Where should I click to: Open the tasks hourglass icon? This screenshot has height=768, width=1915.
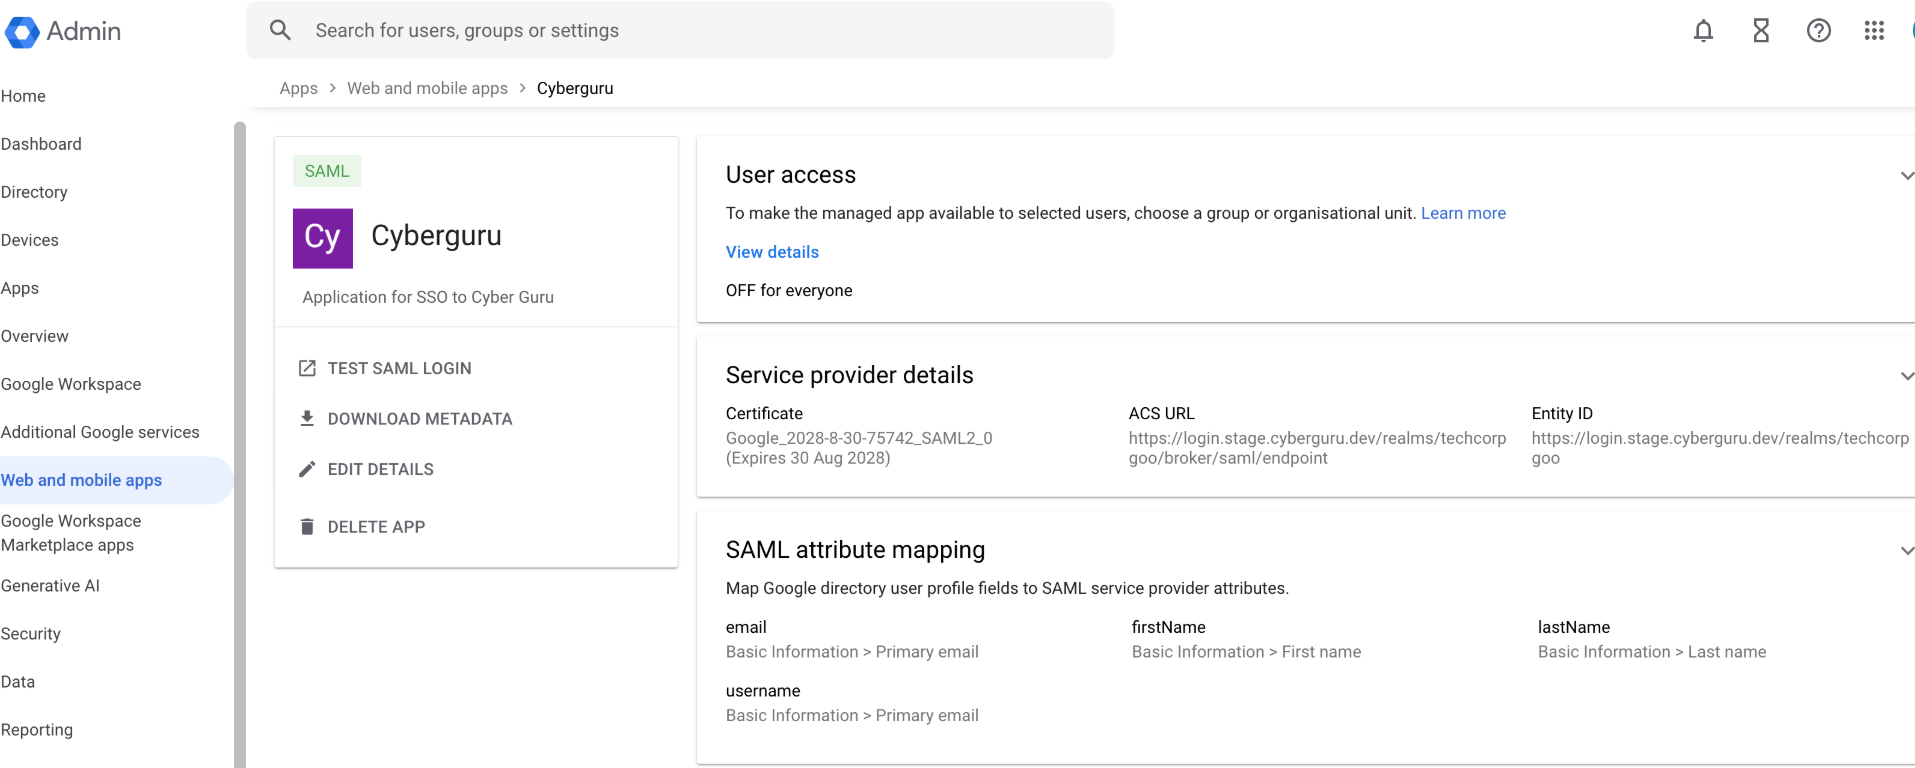[x=1761, y=31]
